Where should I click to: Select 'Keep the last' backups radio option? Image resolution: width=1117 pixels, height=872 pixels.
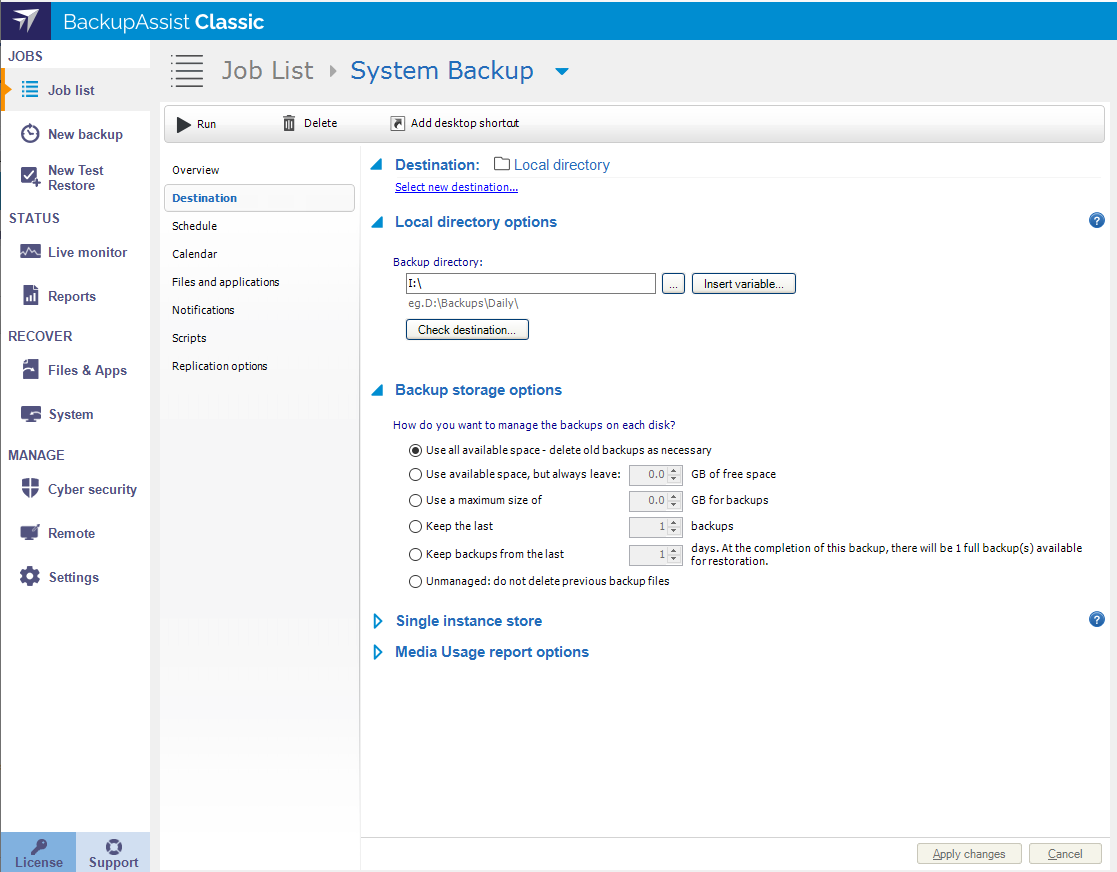[x=416, y=526]
